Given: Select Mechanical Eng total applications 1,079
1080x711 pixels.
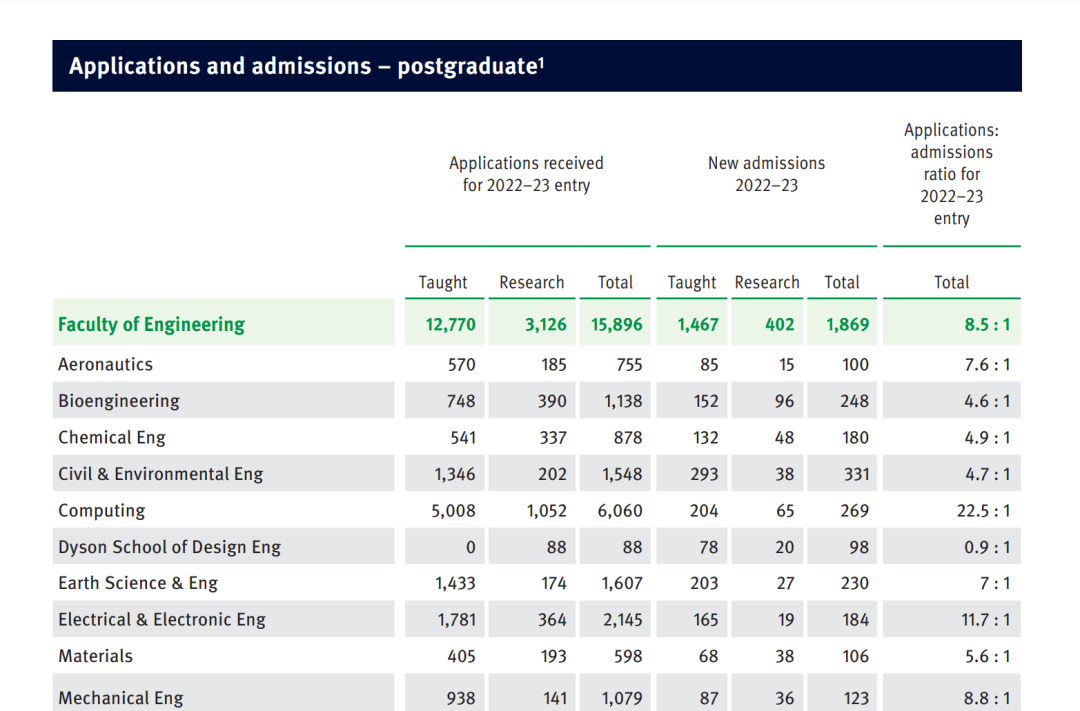Looking at the screenshot, I should point(622,699).
